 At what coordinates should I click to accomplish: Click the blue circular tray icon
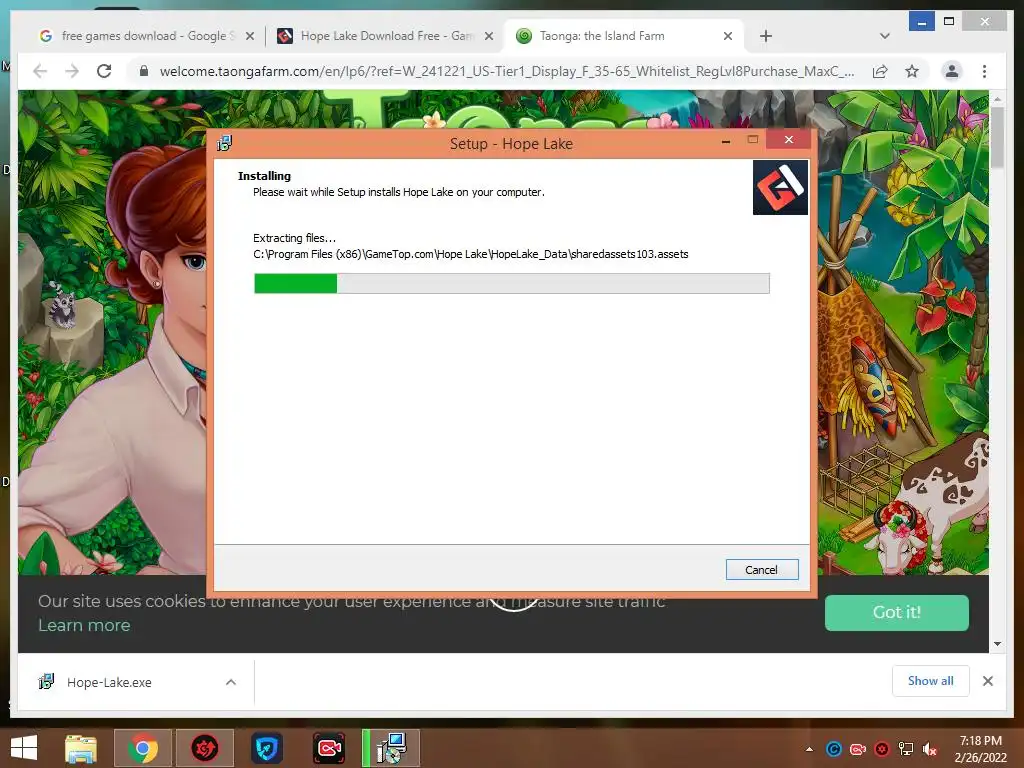[x=833, y=749]
